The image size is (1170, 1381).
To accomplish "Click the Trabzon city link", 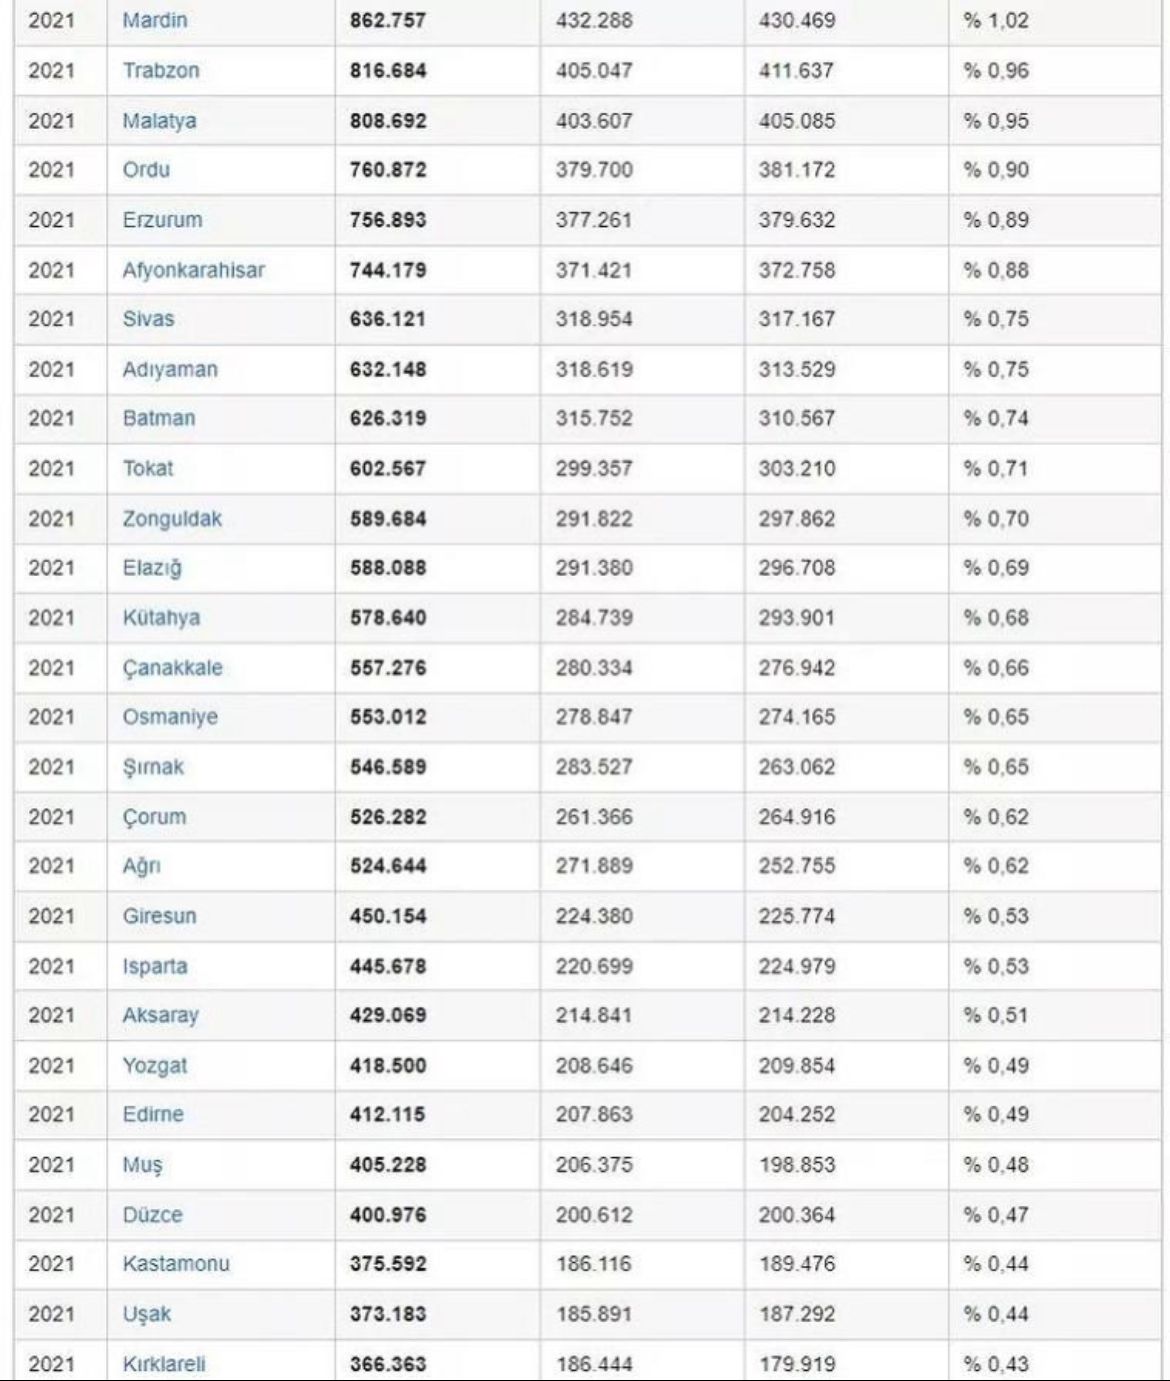I will (160, 70).
